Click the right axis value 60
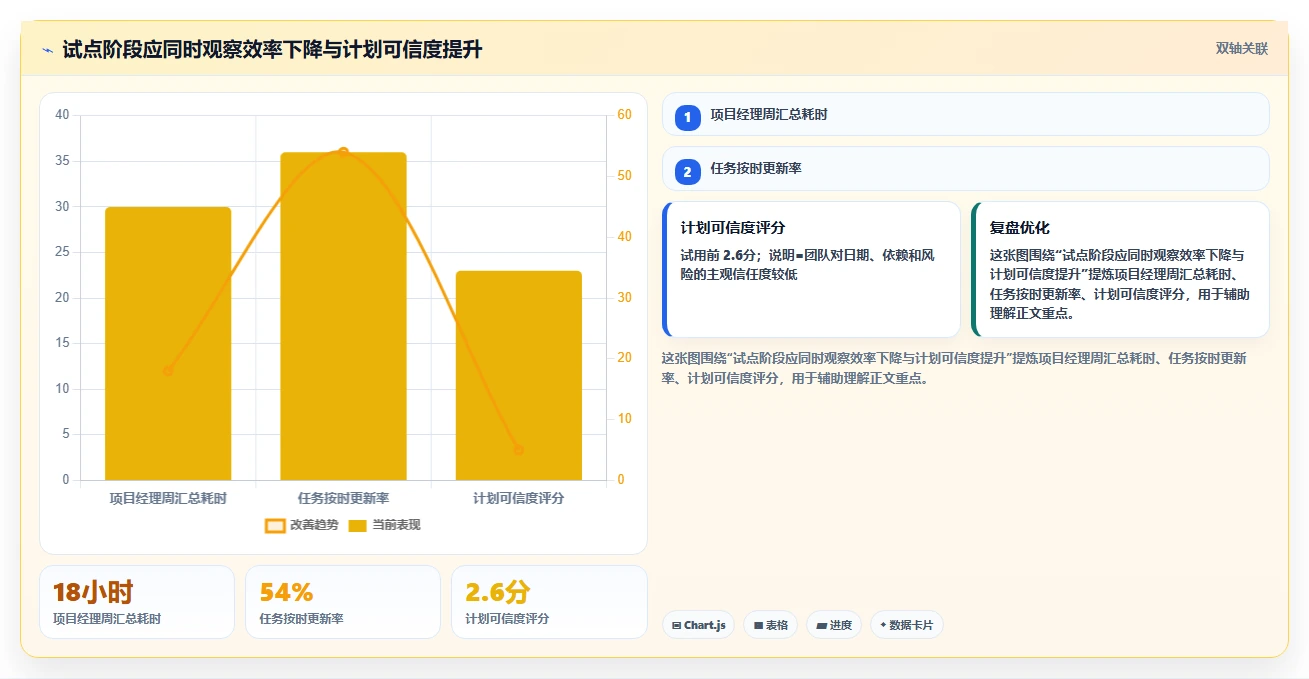Image resolution: width=1309 pixels, height=679 pixels. click(x=624, y=115)
